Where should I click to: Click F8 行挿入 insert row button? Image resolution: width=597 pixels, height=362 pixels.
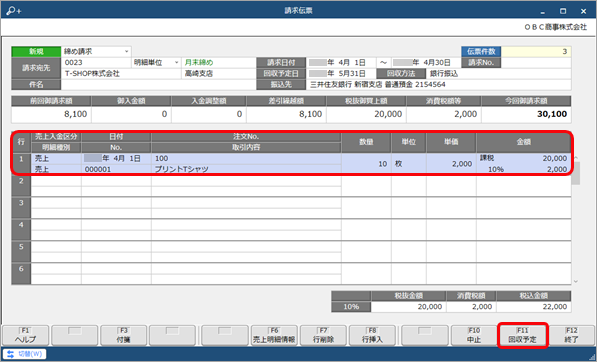[x=372, y=335]
